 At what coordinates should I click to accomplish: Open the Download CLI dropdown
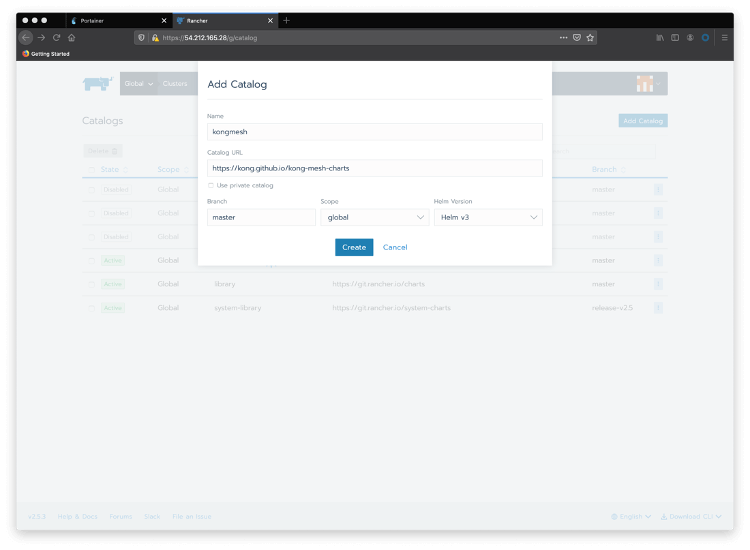click(x=691, y=517)
